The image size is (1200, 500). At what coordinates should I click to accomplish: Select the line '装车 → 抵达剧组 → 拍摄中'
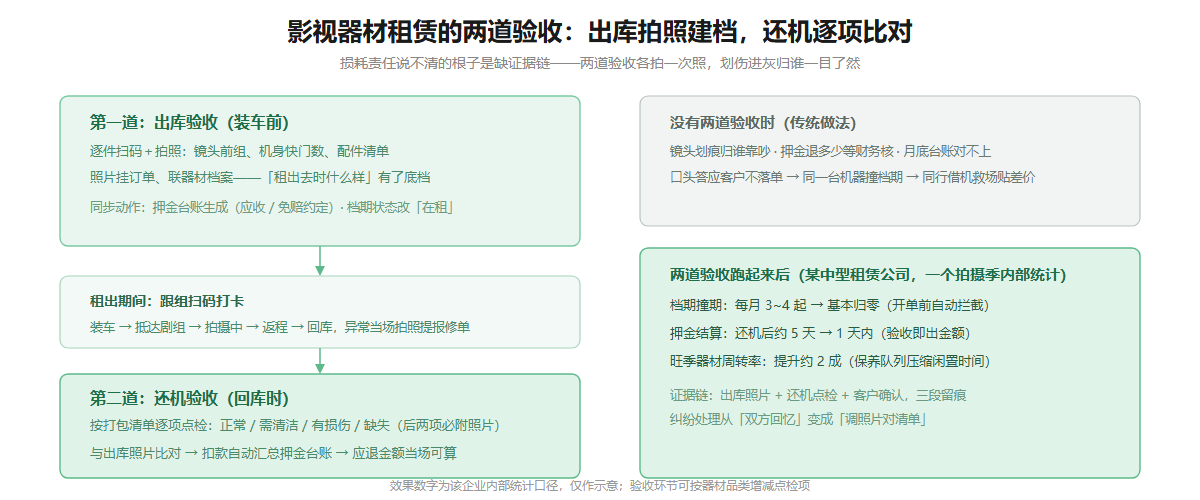point(280,327)
